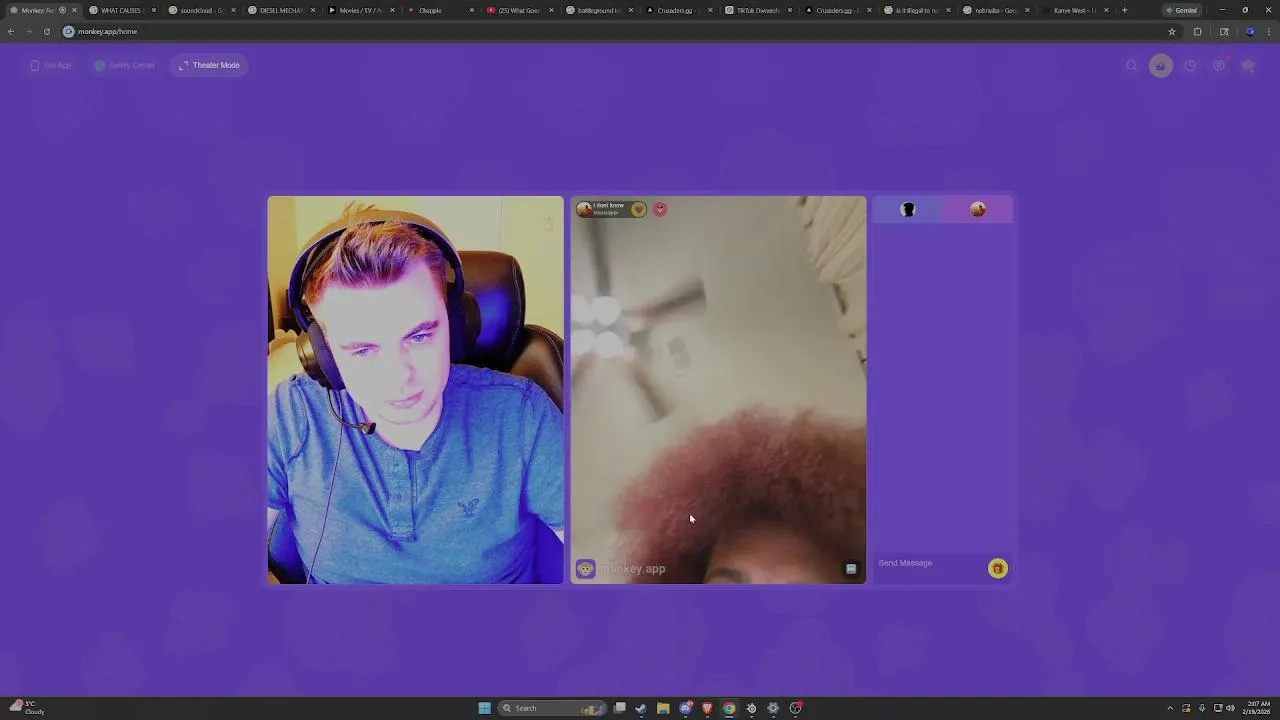Viewport: 1280px width, 720px height.
Task: Open Chrome from the taskbar
Action: click(x=729, y=708)
